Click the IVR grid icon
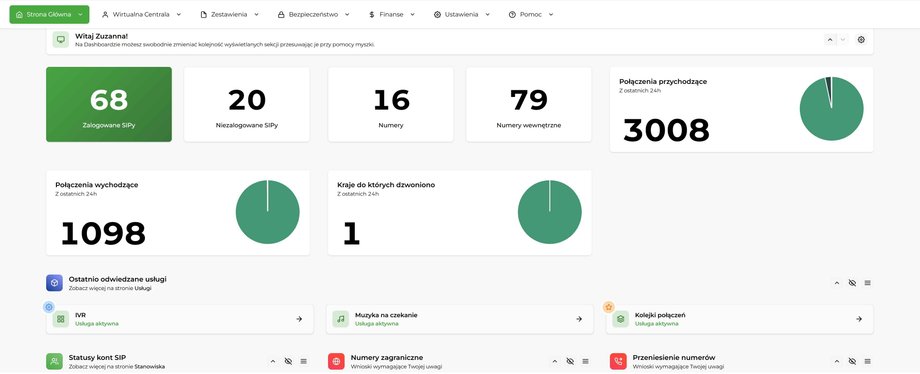The image size is (920, 374). (60, 319)
